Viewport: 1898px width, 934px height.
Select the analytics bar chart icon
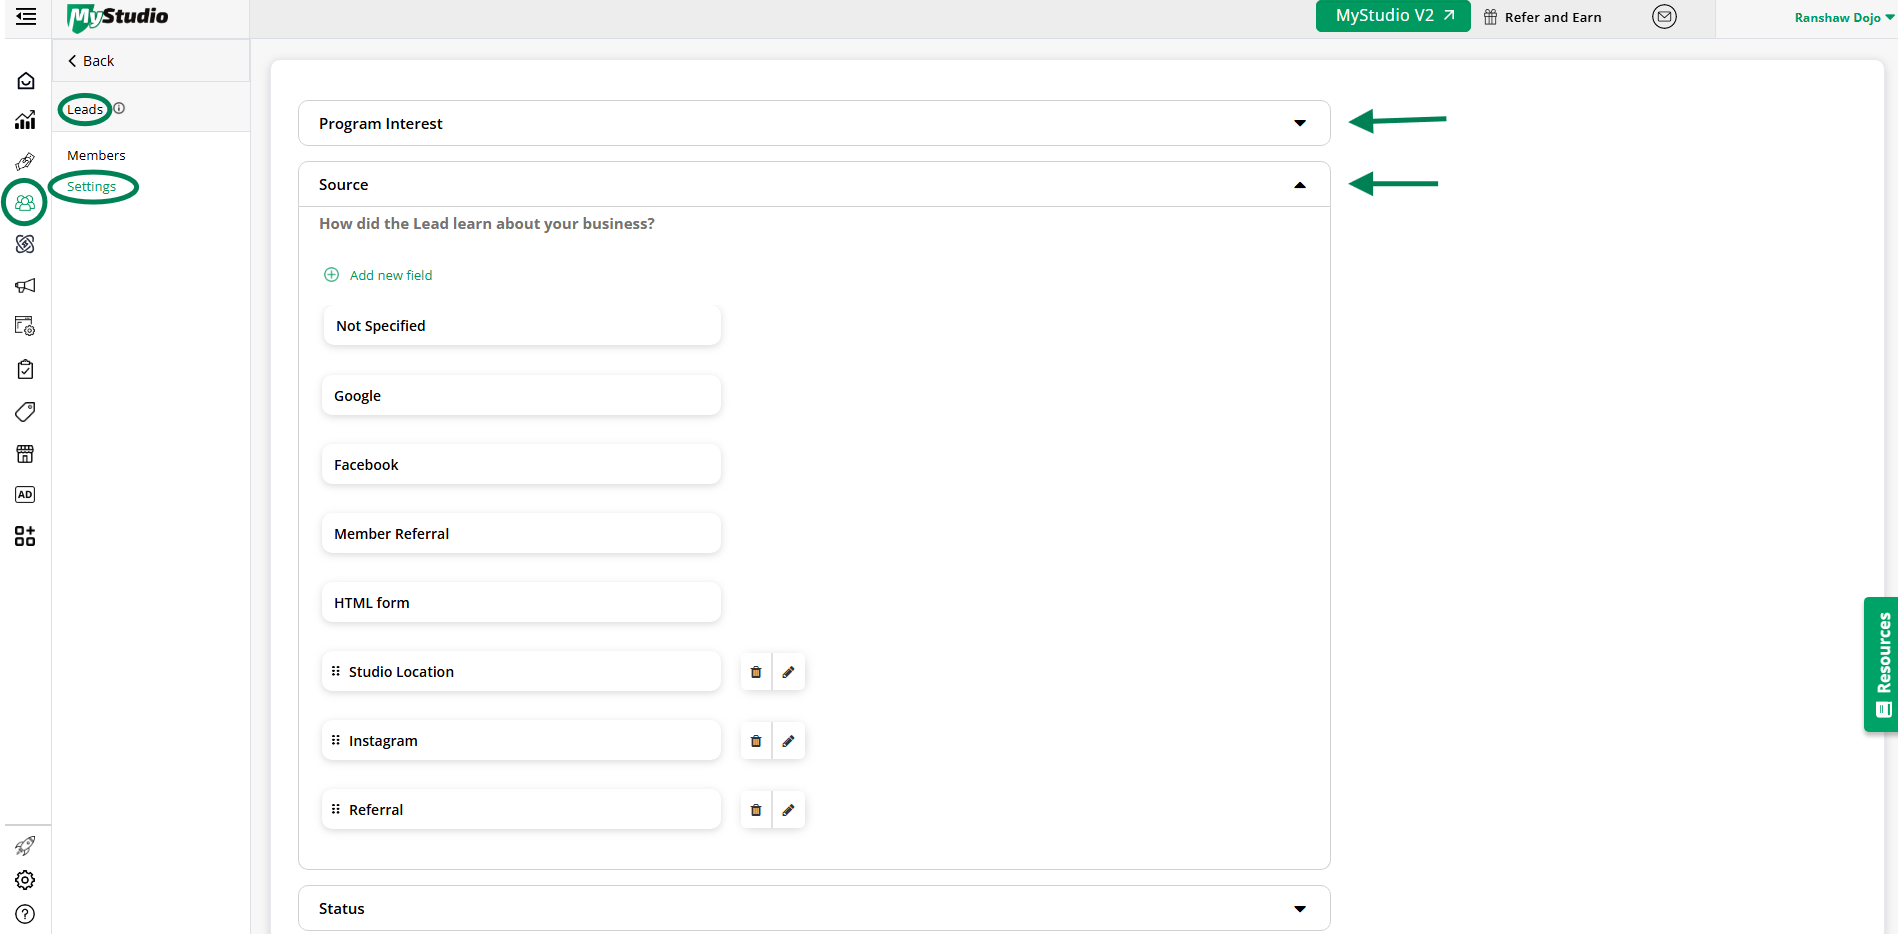point(26,120)
